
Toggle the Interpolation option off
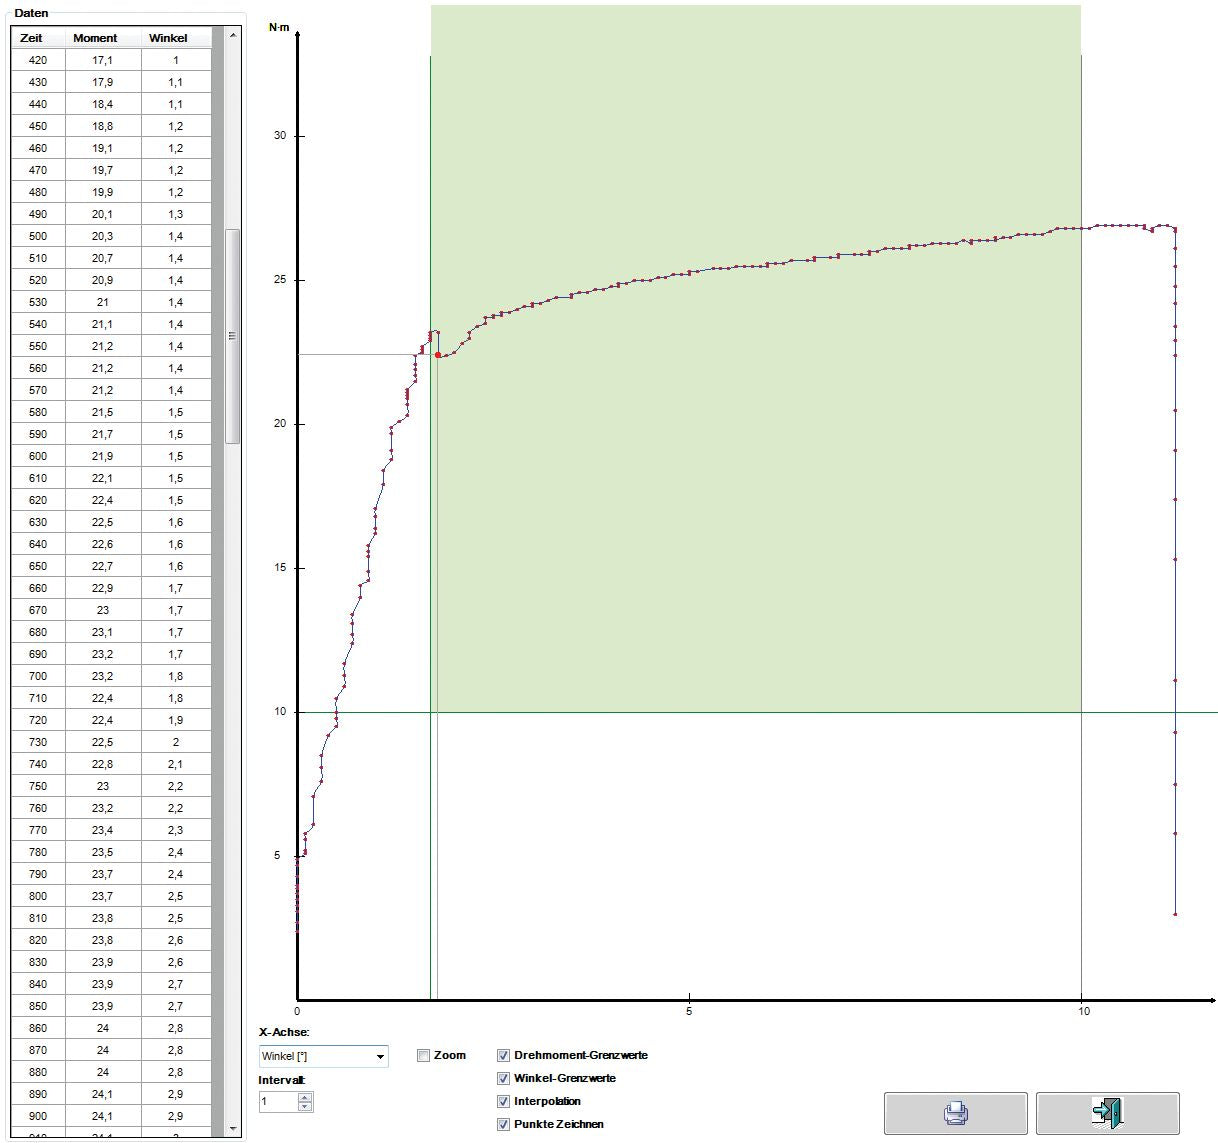point(502,1101)
